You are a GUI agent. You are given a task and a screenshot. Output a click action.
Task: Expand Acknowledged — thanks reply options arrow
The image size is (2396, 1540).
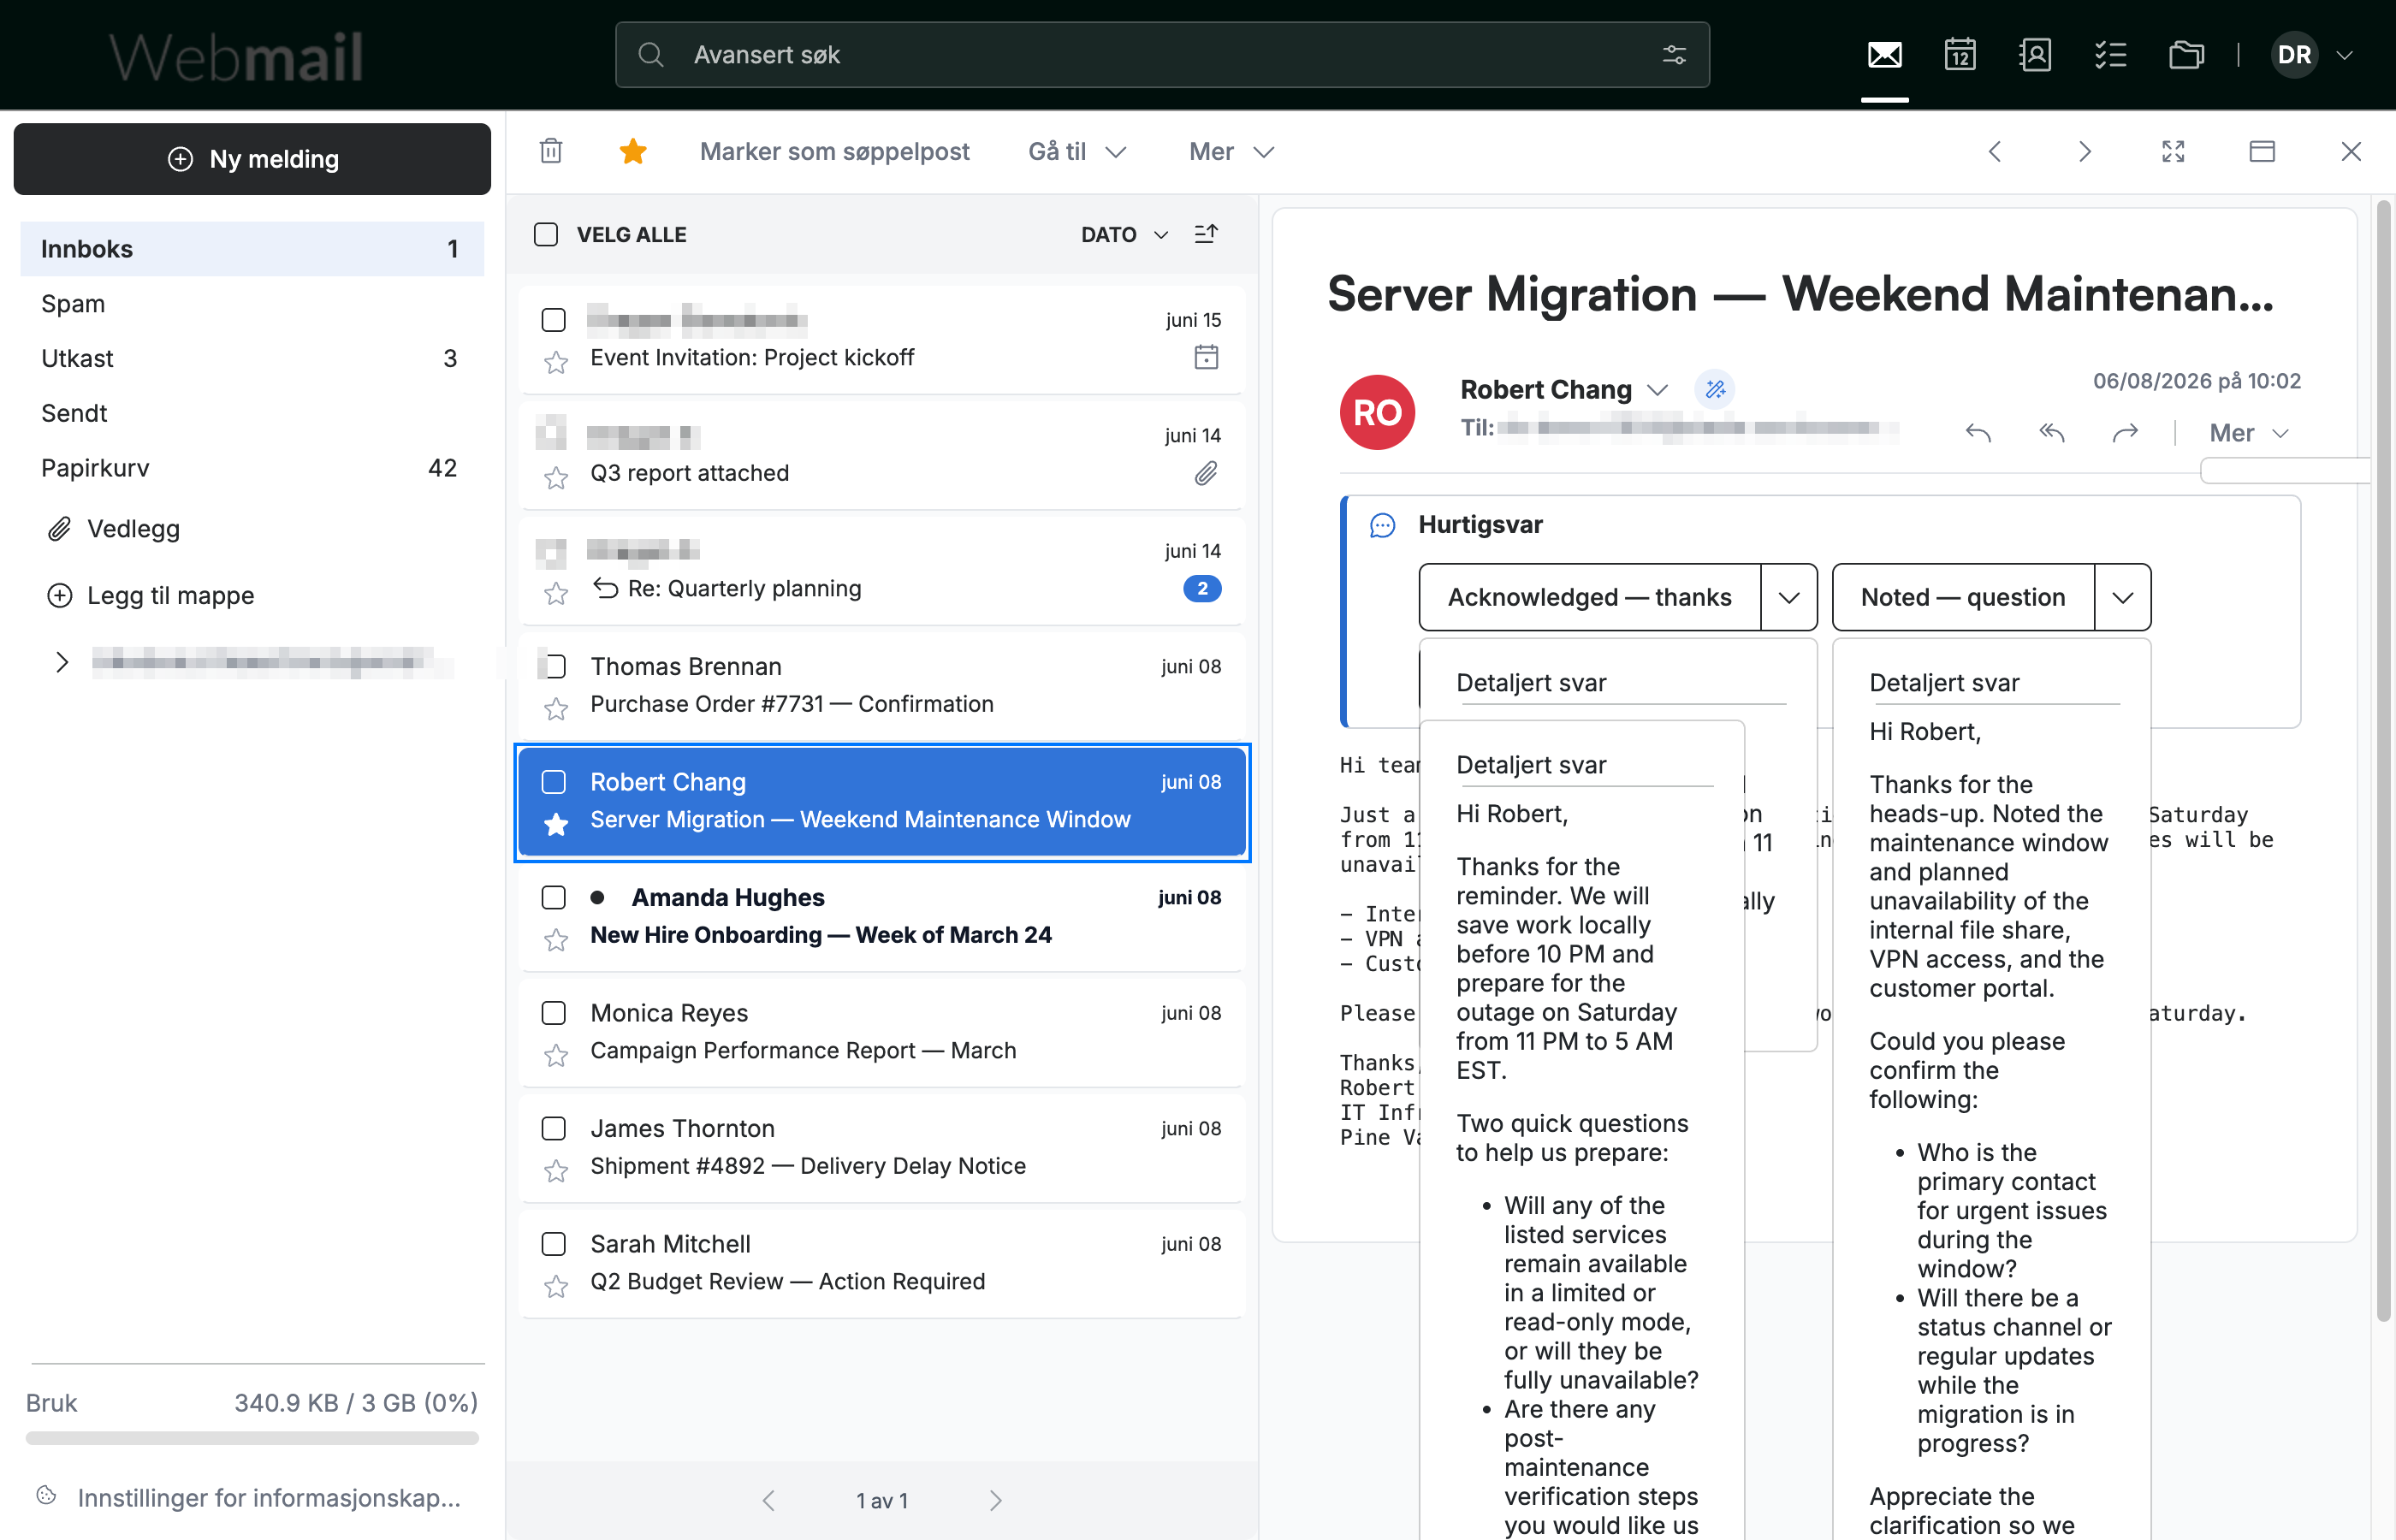click(x=1789, y=597)
